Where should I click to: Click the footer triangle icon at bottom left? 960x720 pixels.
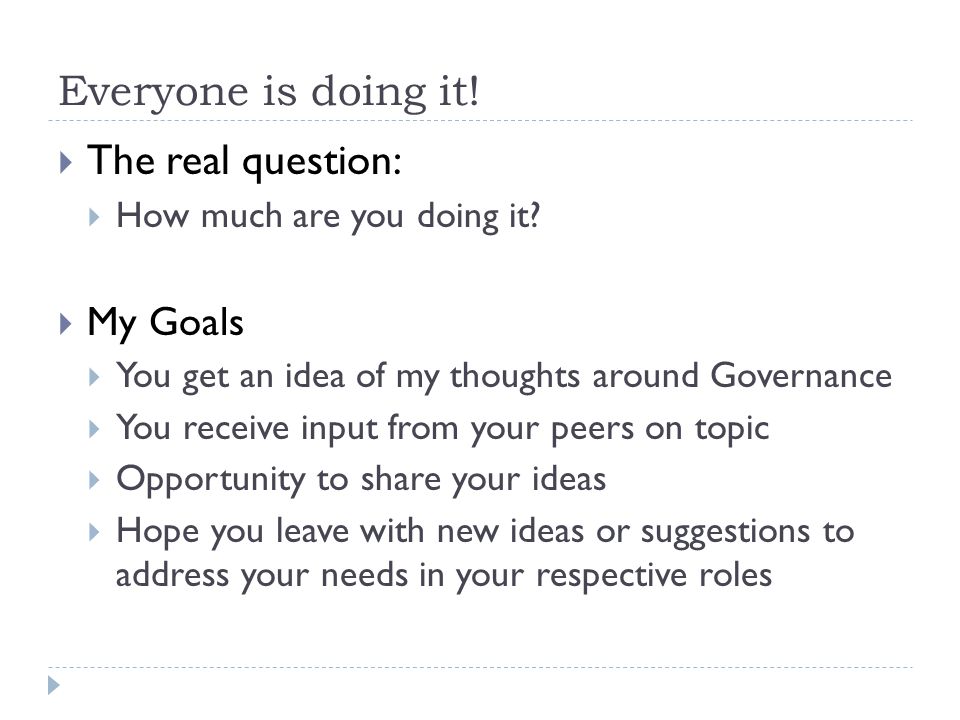(54, 685)
